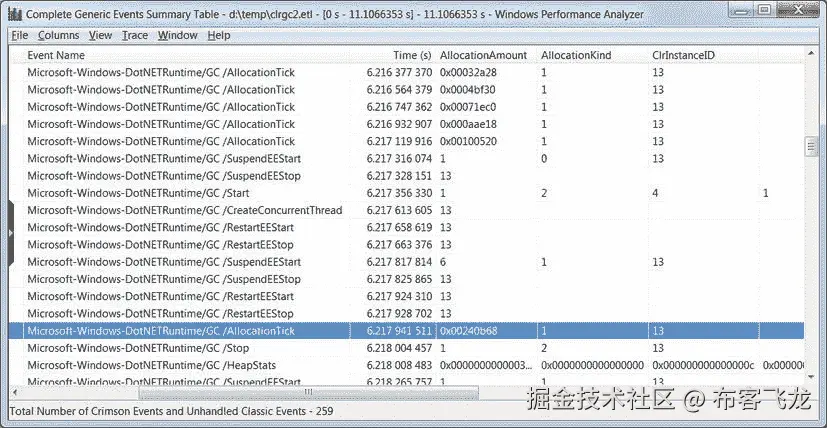Click the ClrInstanceID value 4 in the Start row
The height and width of the screenshot is (428, 827).
click(655, 193)
